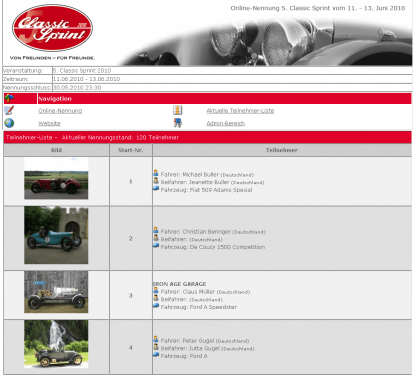The width and height of the screenshot is (417, 375).
Task: Click car icon beside Fiat 509 Adams Special
Action: (x=156, y=189)
